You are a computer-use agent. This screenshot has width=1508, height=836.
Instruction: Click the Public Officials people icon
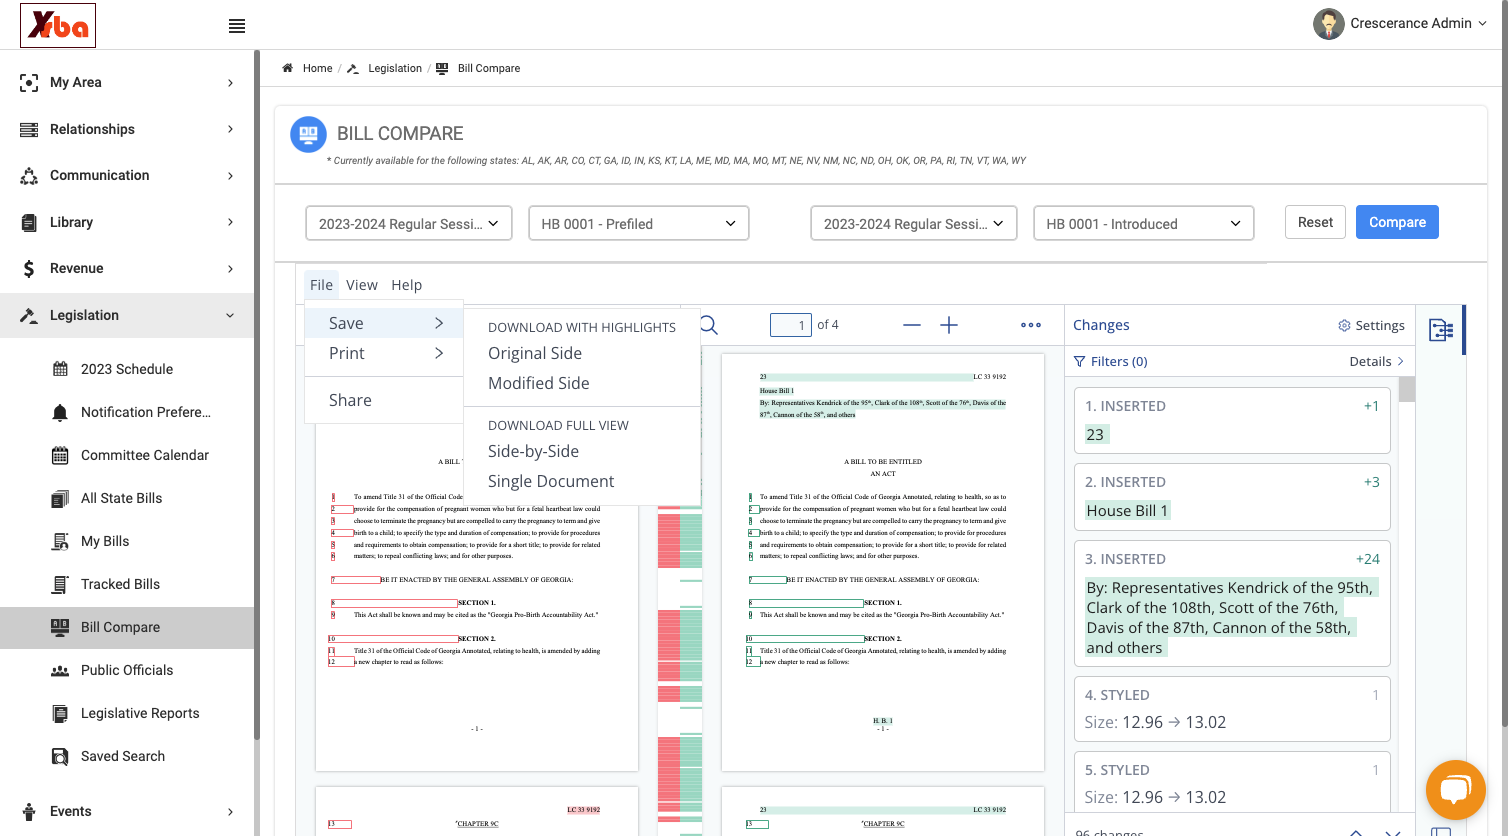(x=60, y=671)
